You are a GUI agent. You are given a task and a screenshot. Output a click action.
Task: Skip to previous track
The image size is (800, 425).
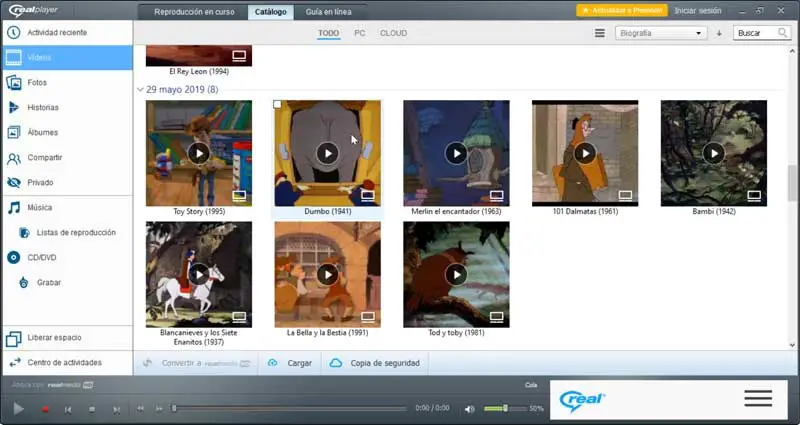[68, 409]
